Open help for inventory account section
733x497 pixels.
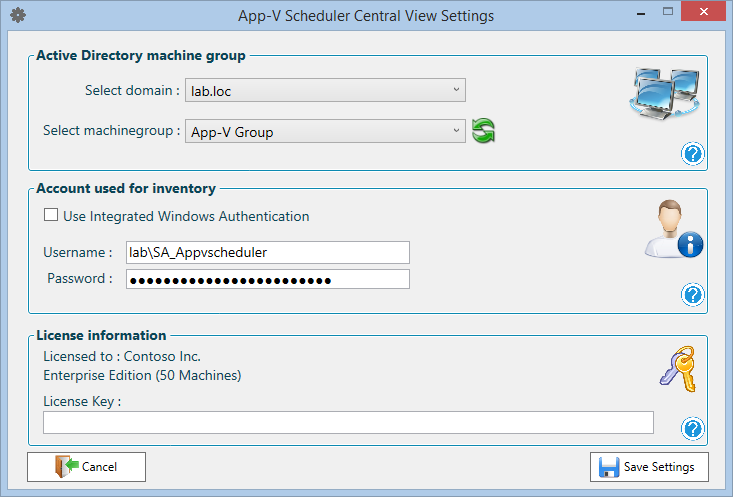[x=693, y=294]
